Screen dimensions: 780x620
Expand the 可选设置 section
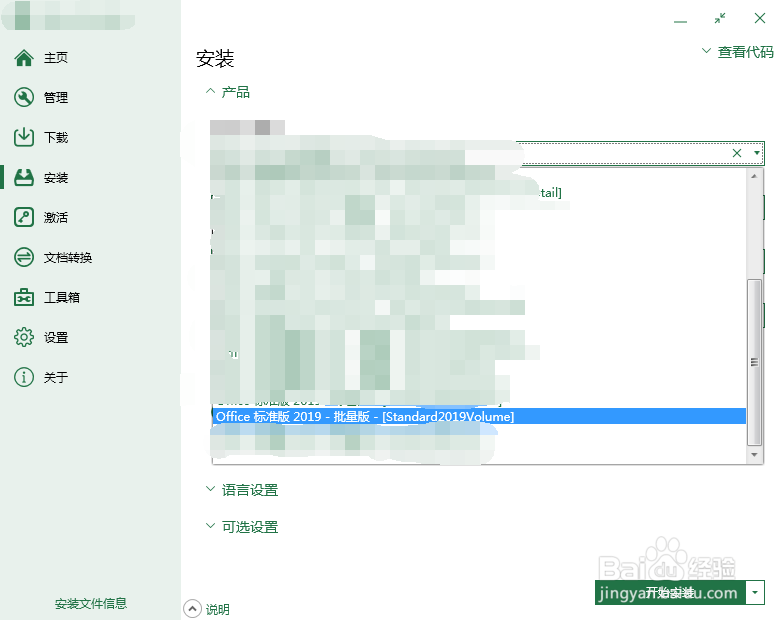[x=242, y=527]
